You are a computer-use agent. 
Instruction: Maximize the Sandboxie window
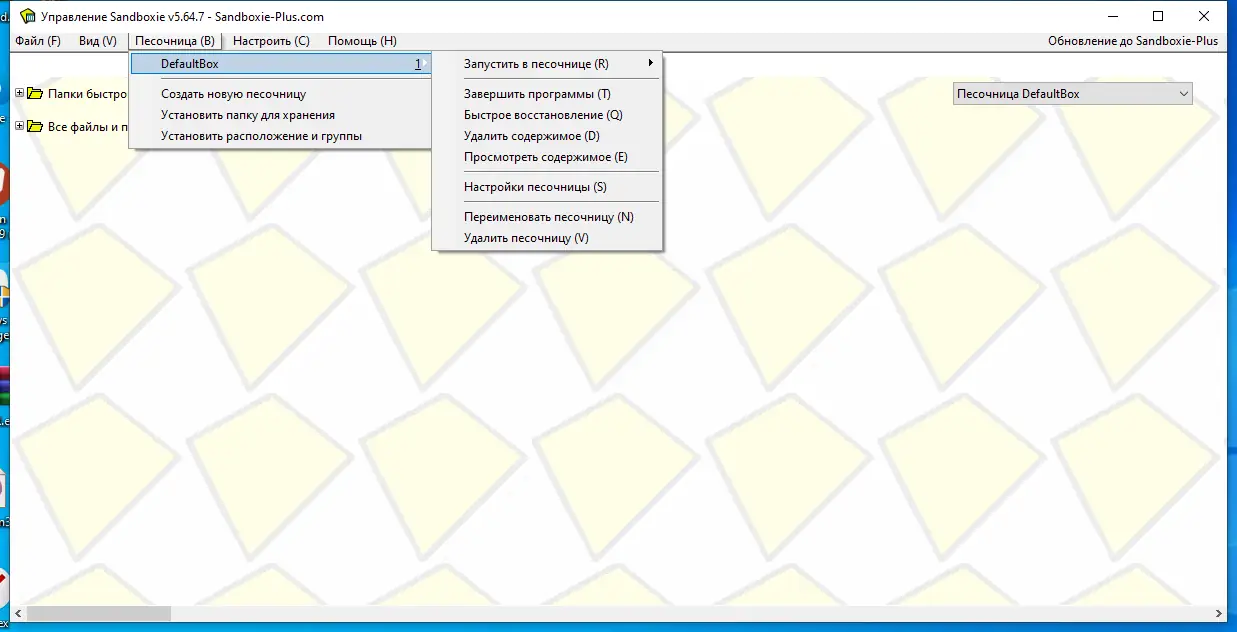[x=1158, y=16]
